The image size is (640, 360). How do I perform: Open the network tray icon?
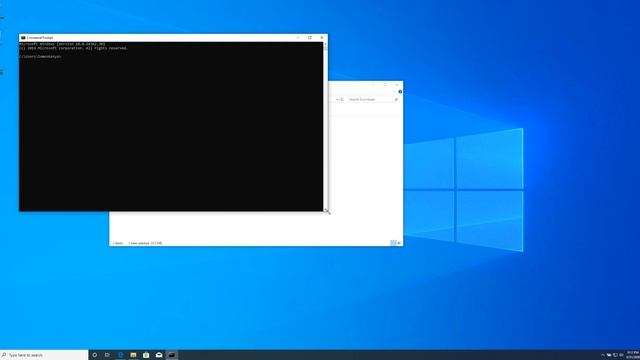615,355
